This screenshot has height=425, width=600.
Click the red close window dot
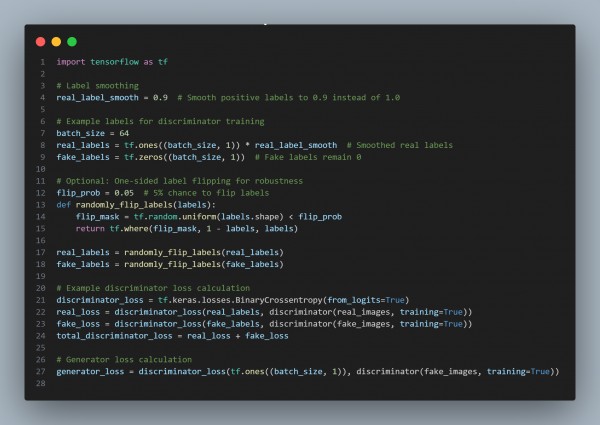coord(41,42)
